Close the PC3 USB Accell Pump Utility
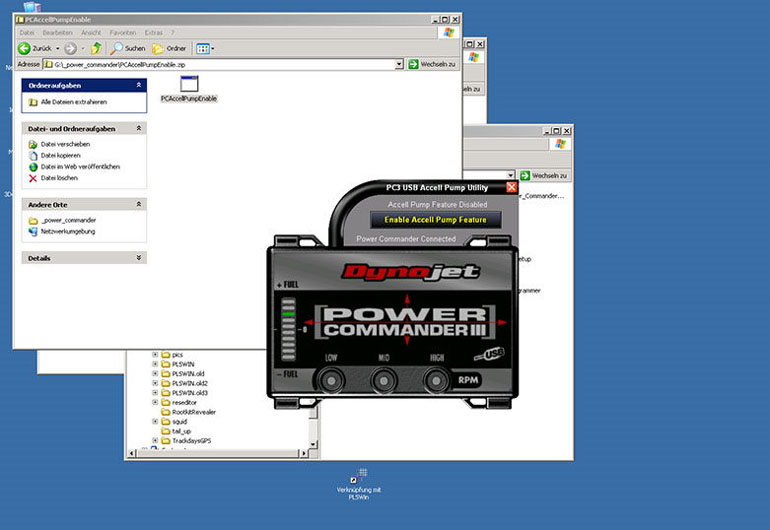This screenshot has width=770, height=530. (512, 187)
